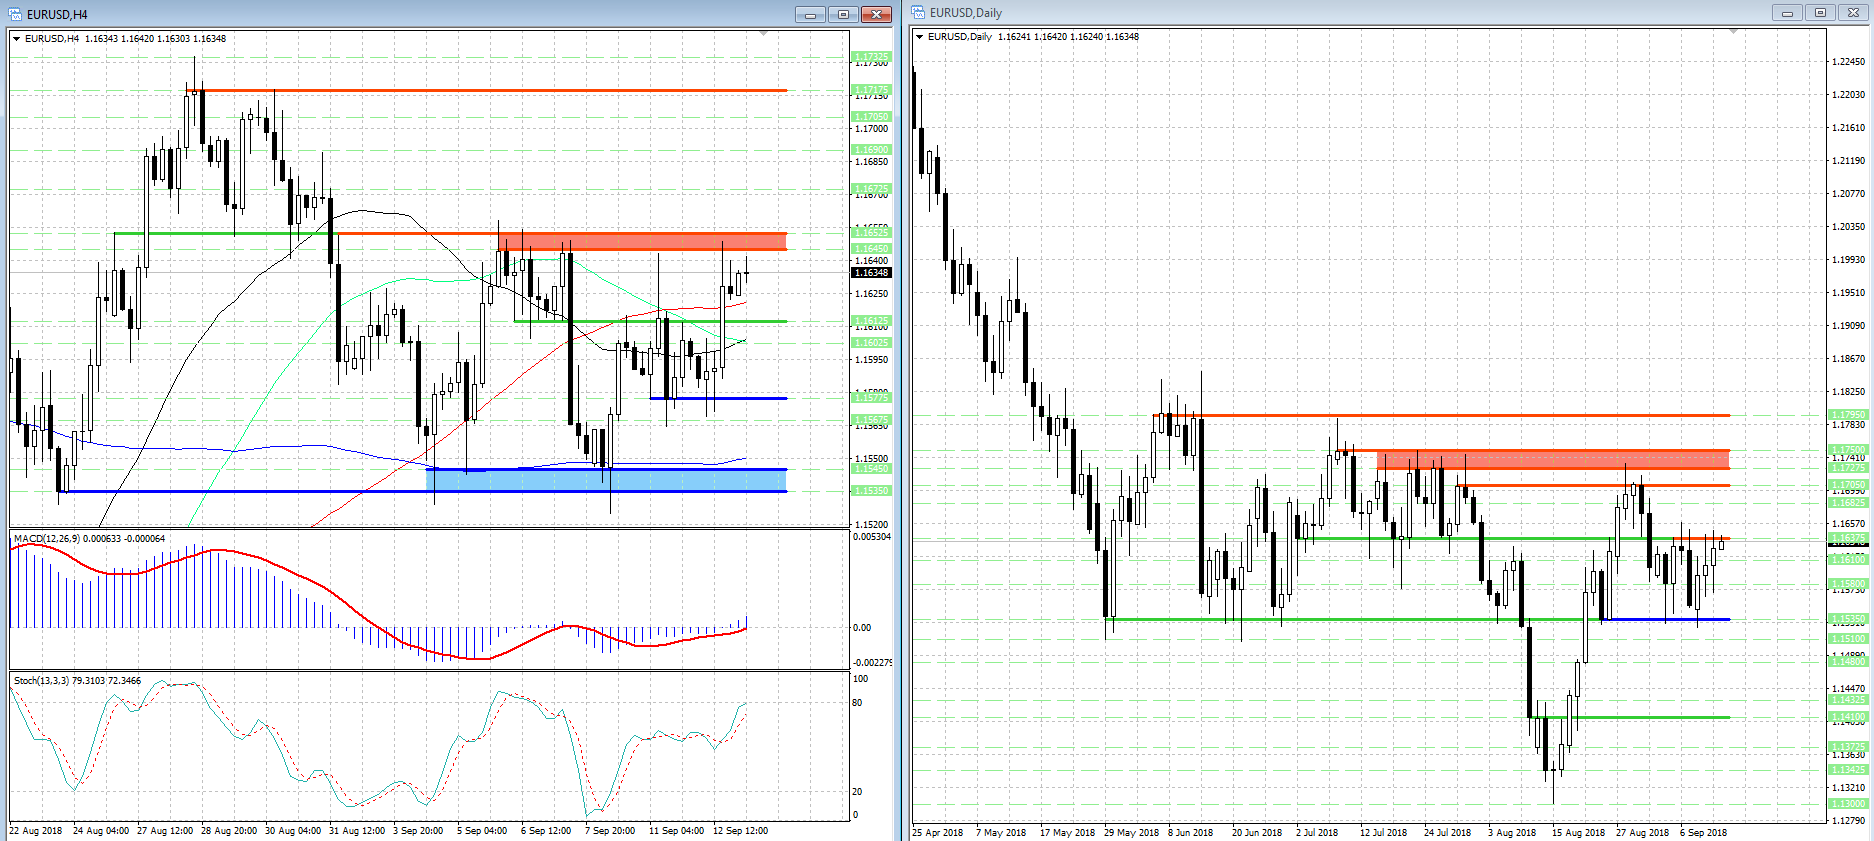Select the top red horizontal line on H4 chart
This screenshot has width=1874, height=841.
tap(486, 91)
